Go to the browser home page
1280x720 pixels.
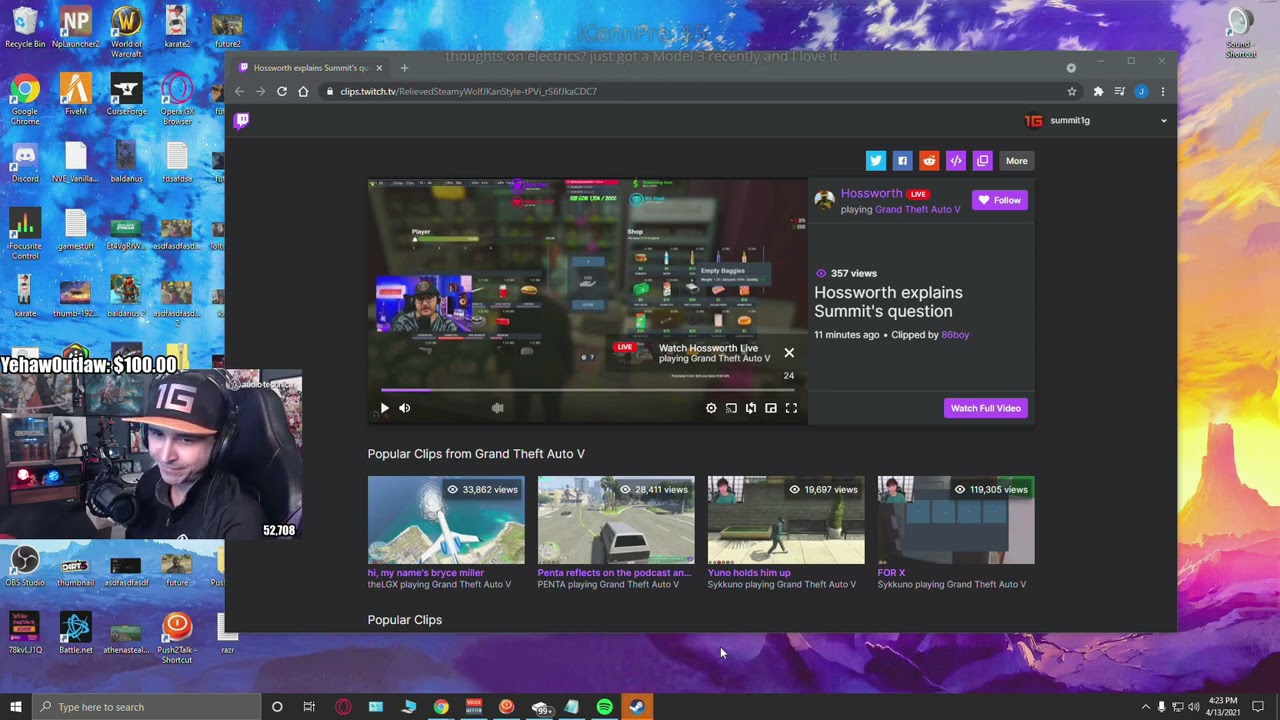pyautogui.click(x=303, y=91)
